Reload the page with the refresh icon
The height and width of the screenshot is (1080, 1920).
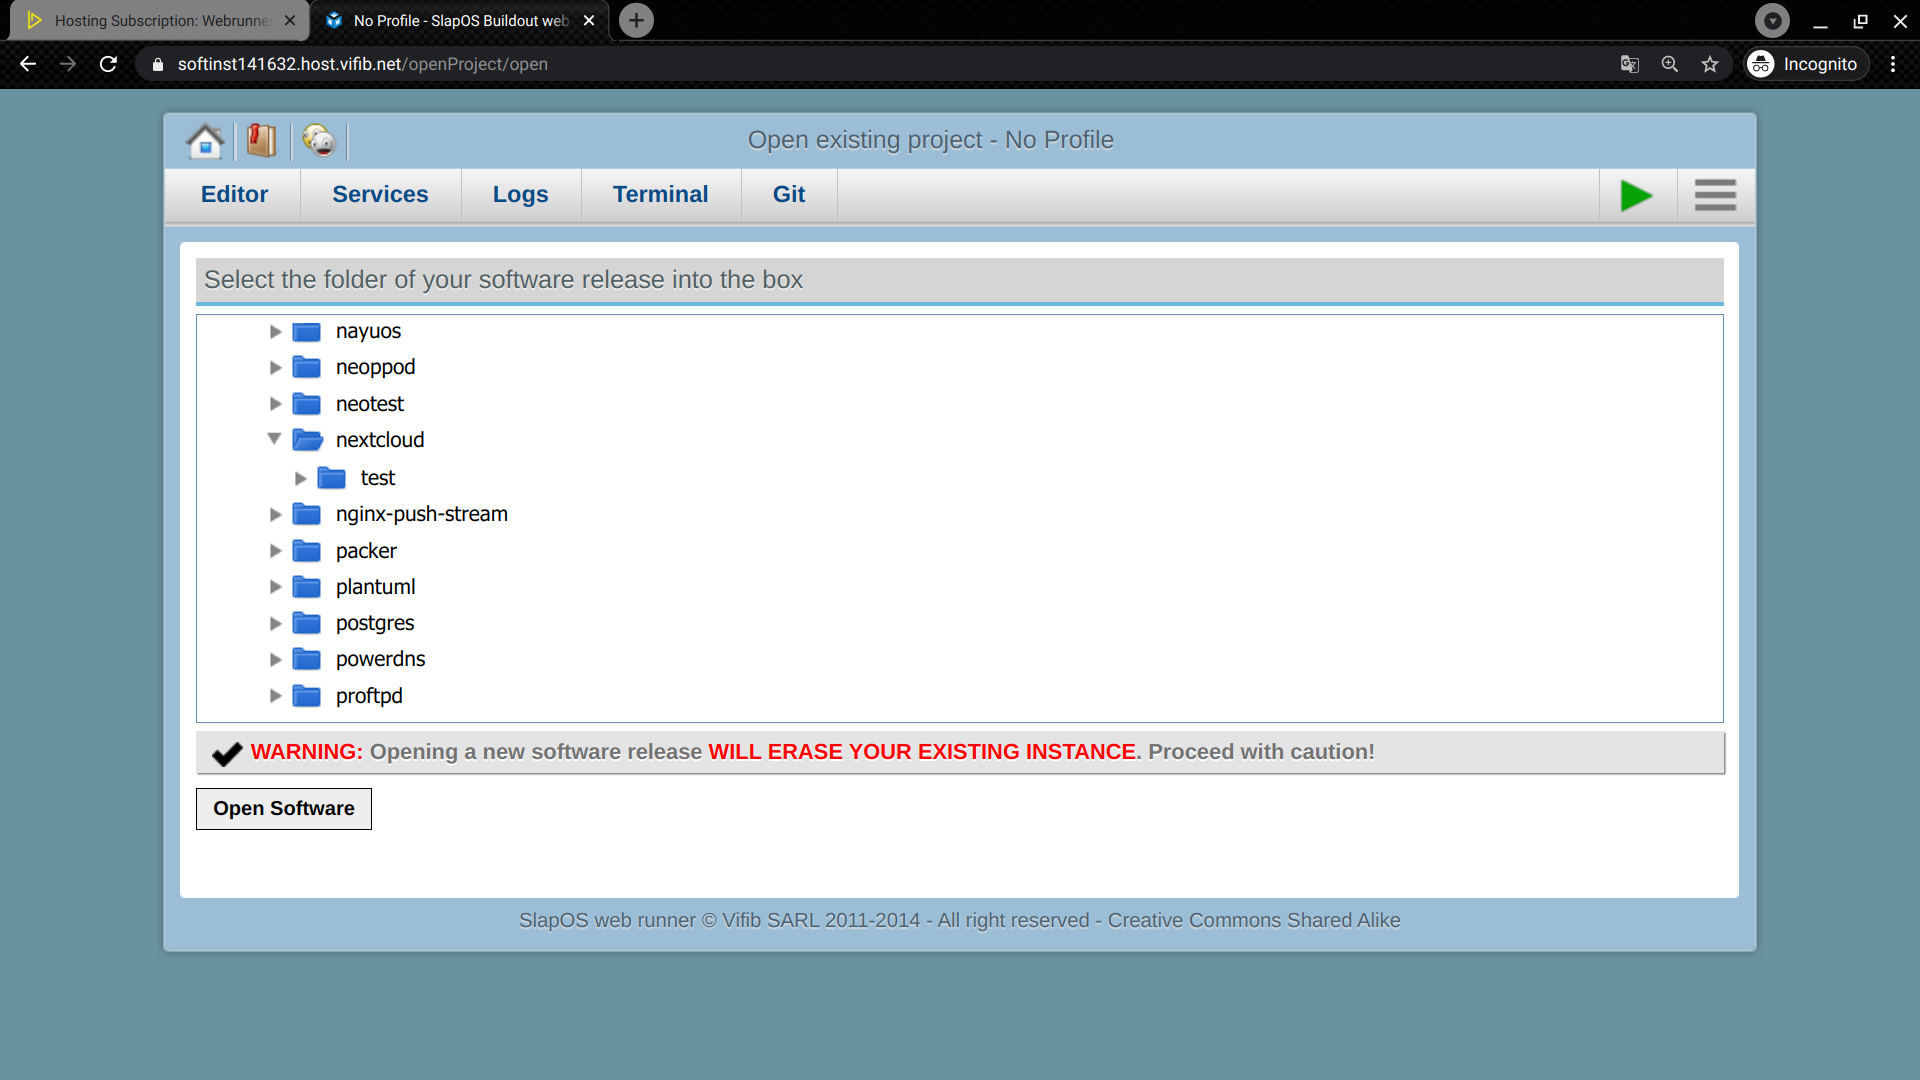(108, 64)
